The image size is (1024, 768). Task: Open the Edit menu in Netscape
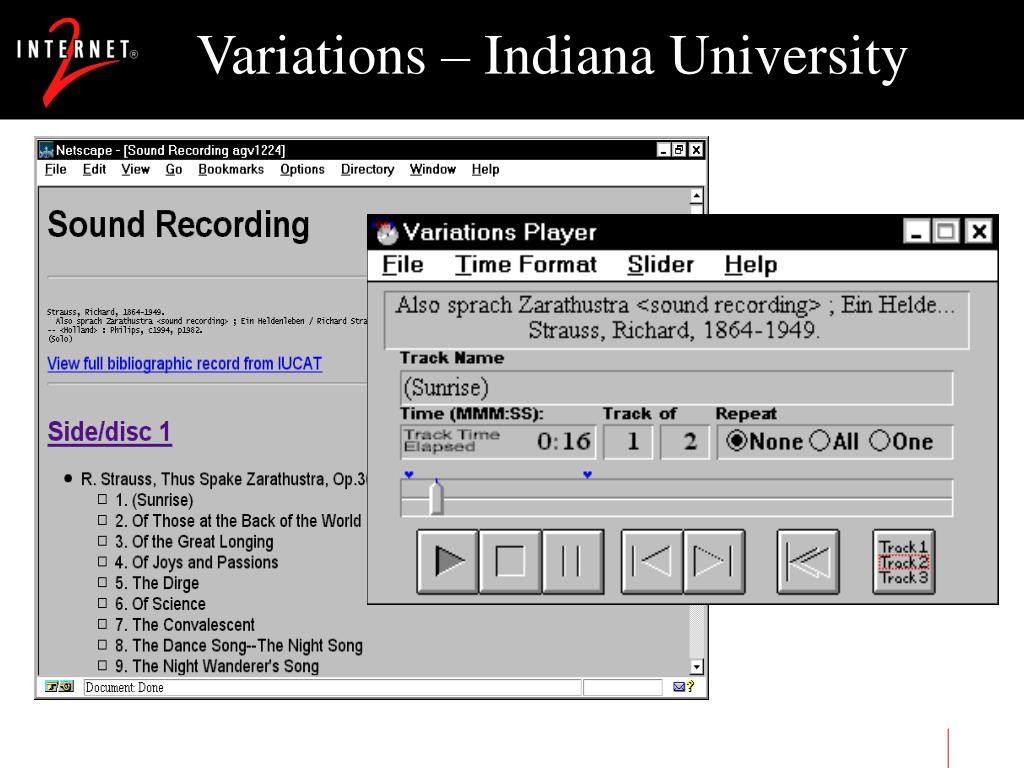(x=94, y=170)
